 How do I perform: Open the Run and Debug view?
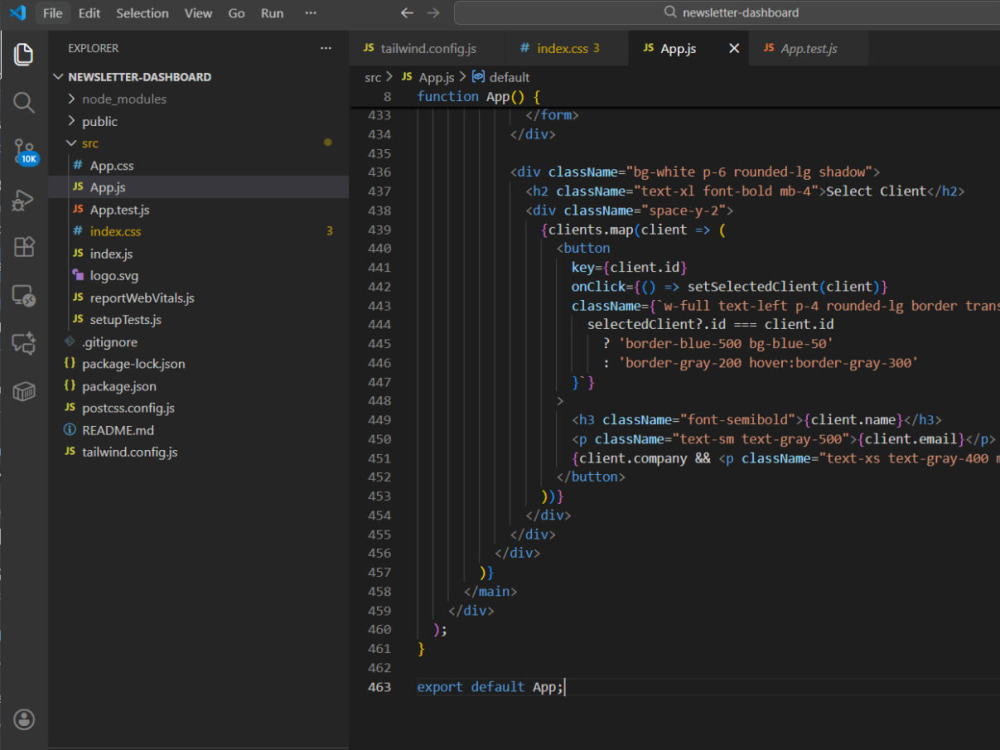24,200
